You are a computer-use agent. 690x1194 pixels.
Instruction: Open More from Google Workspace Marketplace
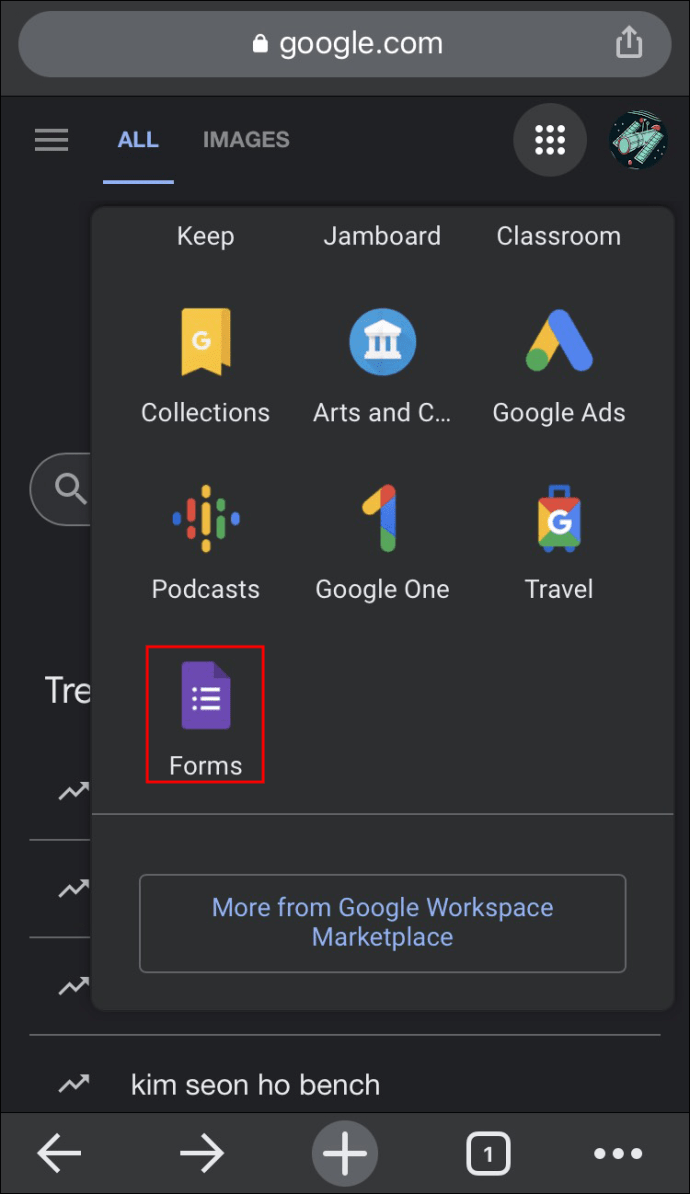382,922
